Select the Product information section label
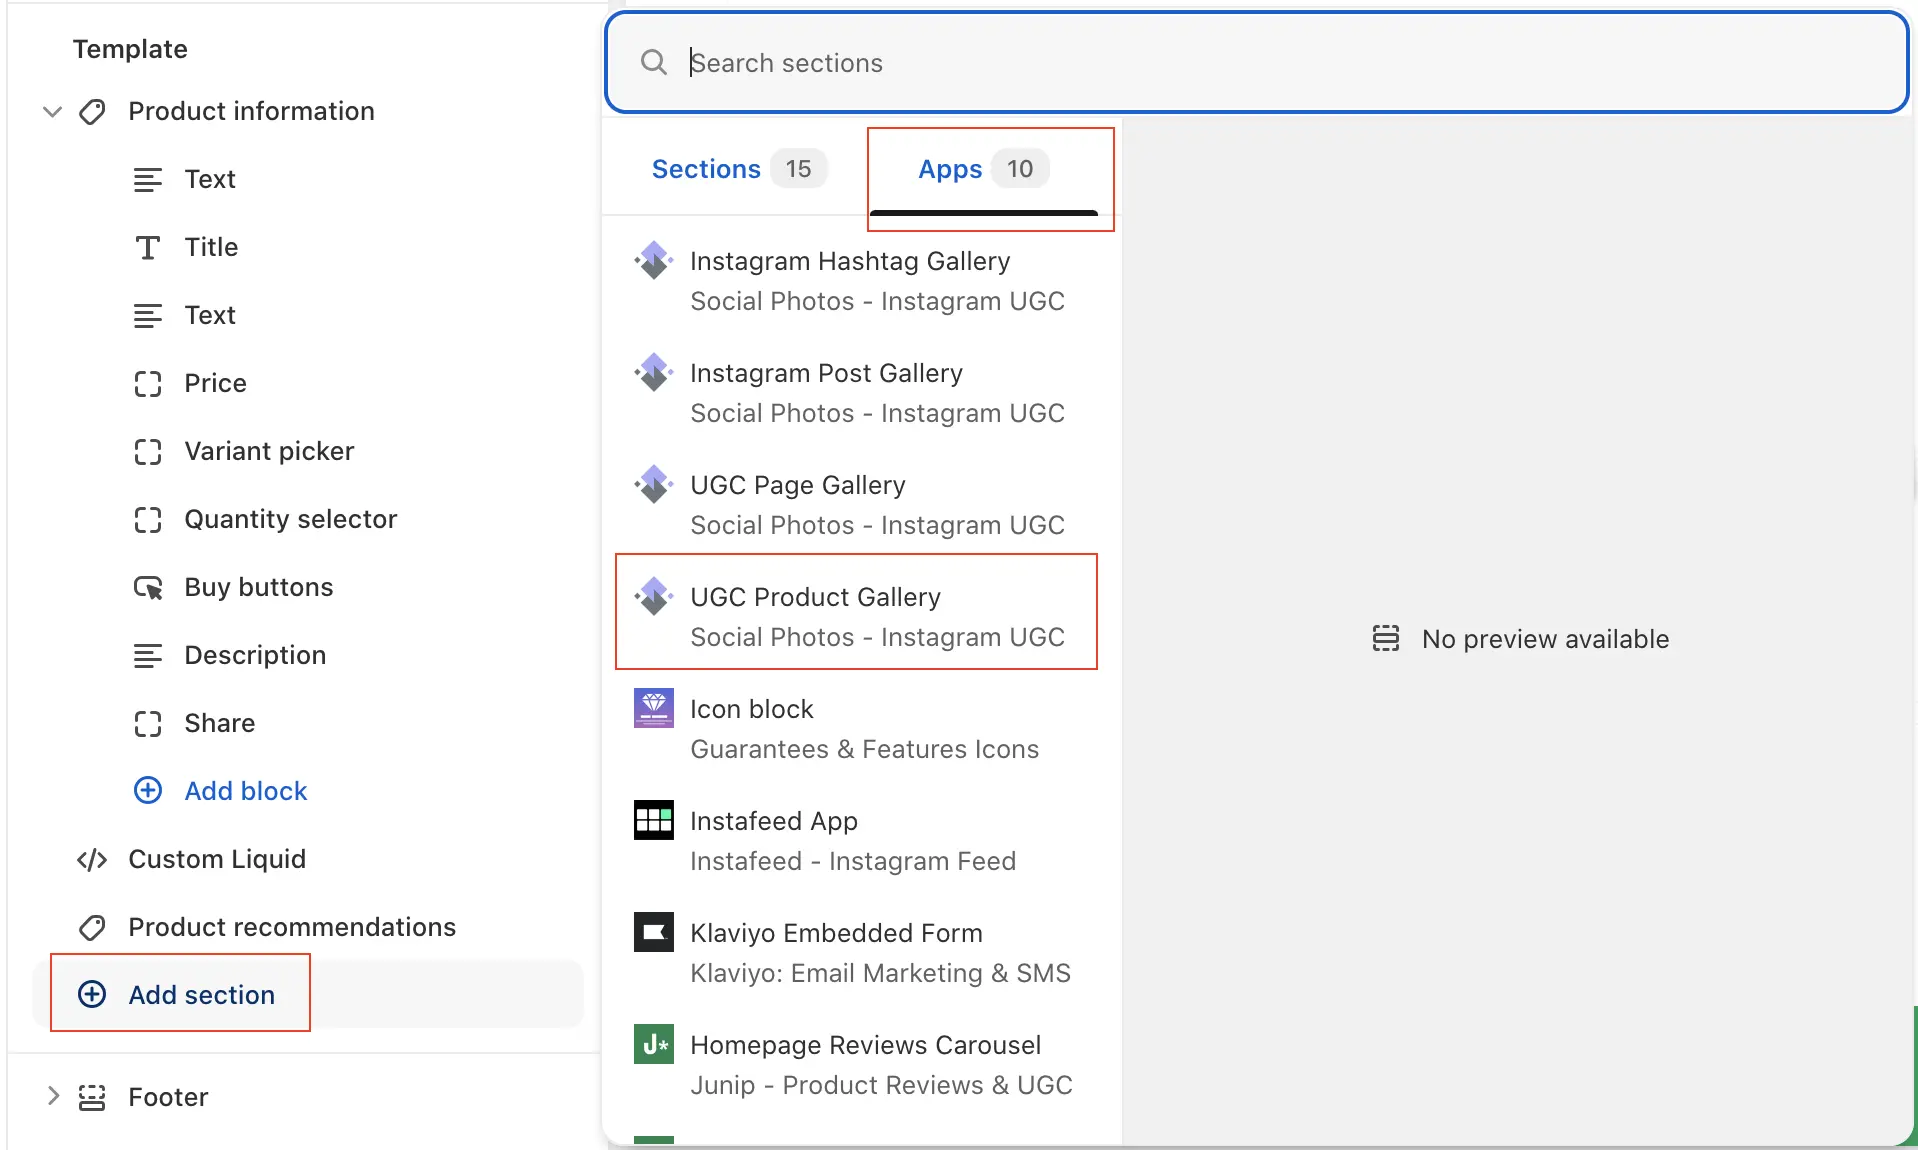Image resolution: width=1918 pixels, height=1150 pixels. point(252,112)
